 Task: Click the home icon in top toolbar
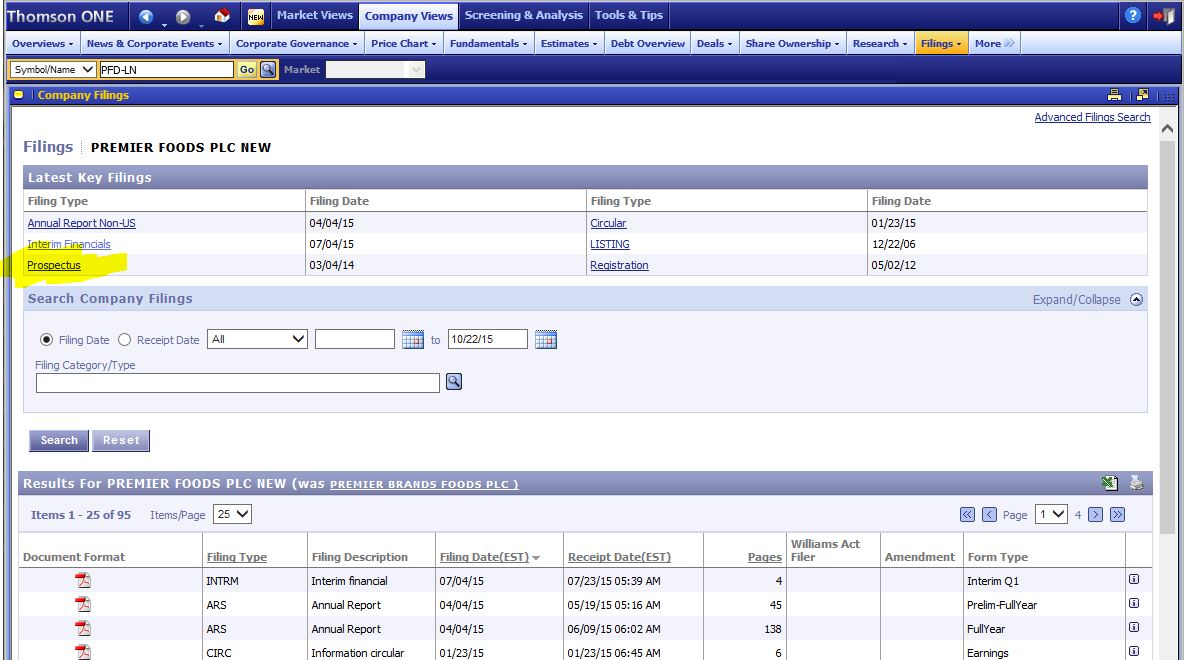pyautogui.click(x=222, y=16)
